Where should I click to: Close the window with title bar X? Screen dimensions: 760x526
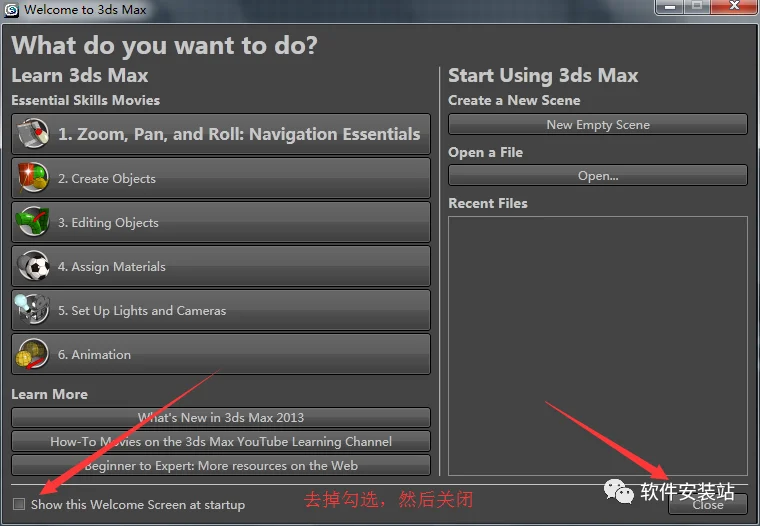(x=735, y=7)
